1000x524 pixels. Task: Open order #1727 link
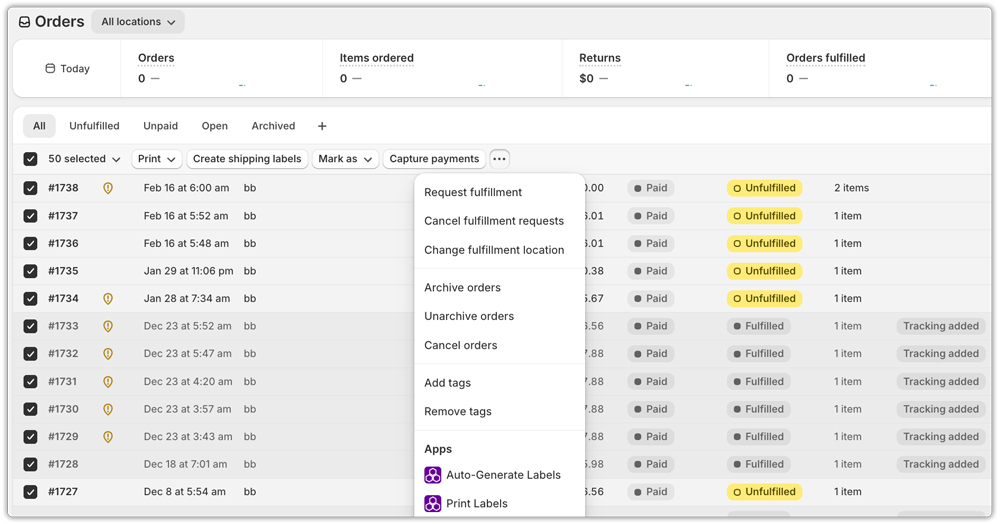(x=62, y=491)
